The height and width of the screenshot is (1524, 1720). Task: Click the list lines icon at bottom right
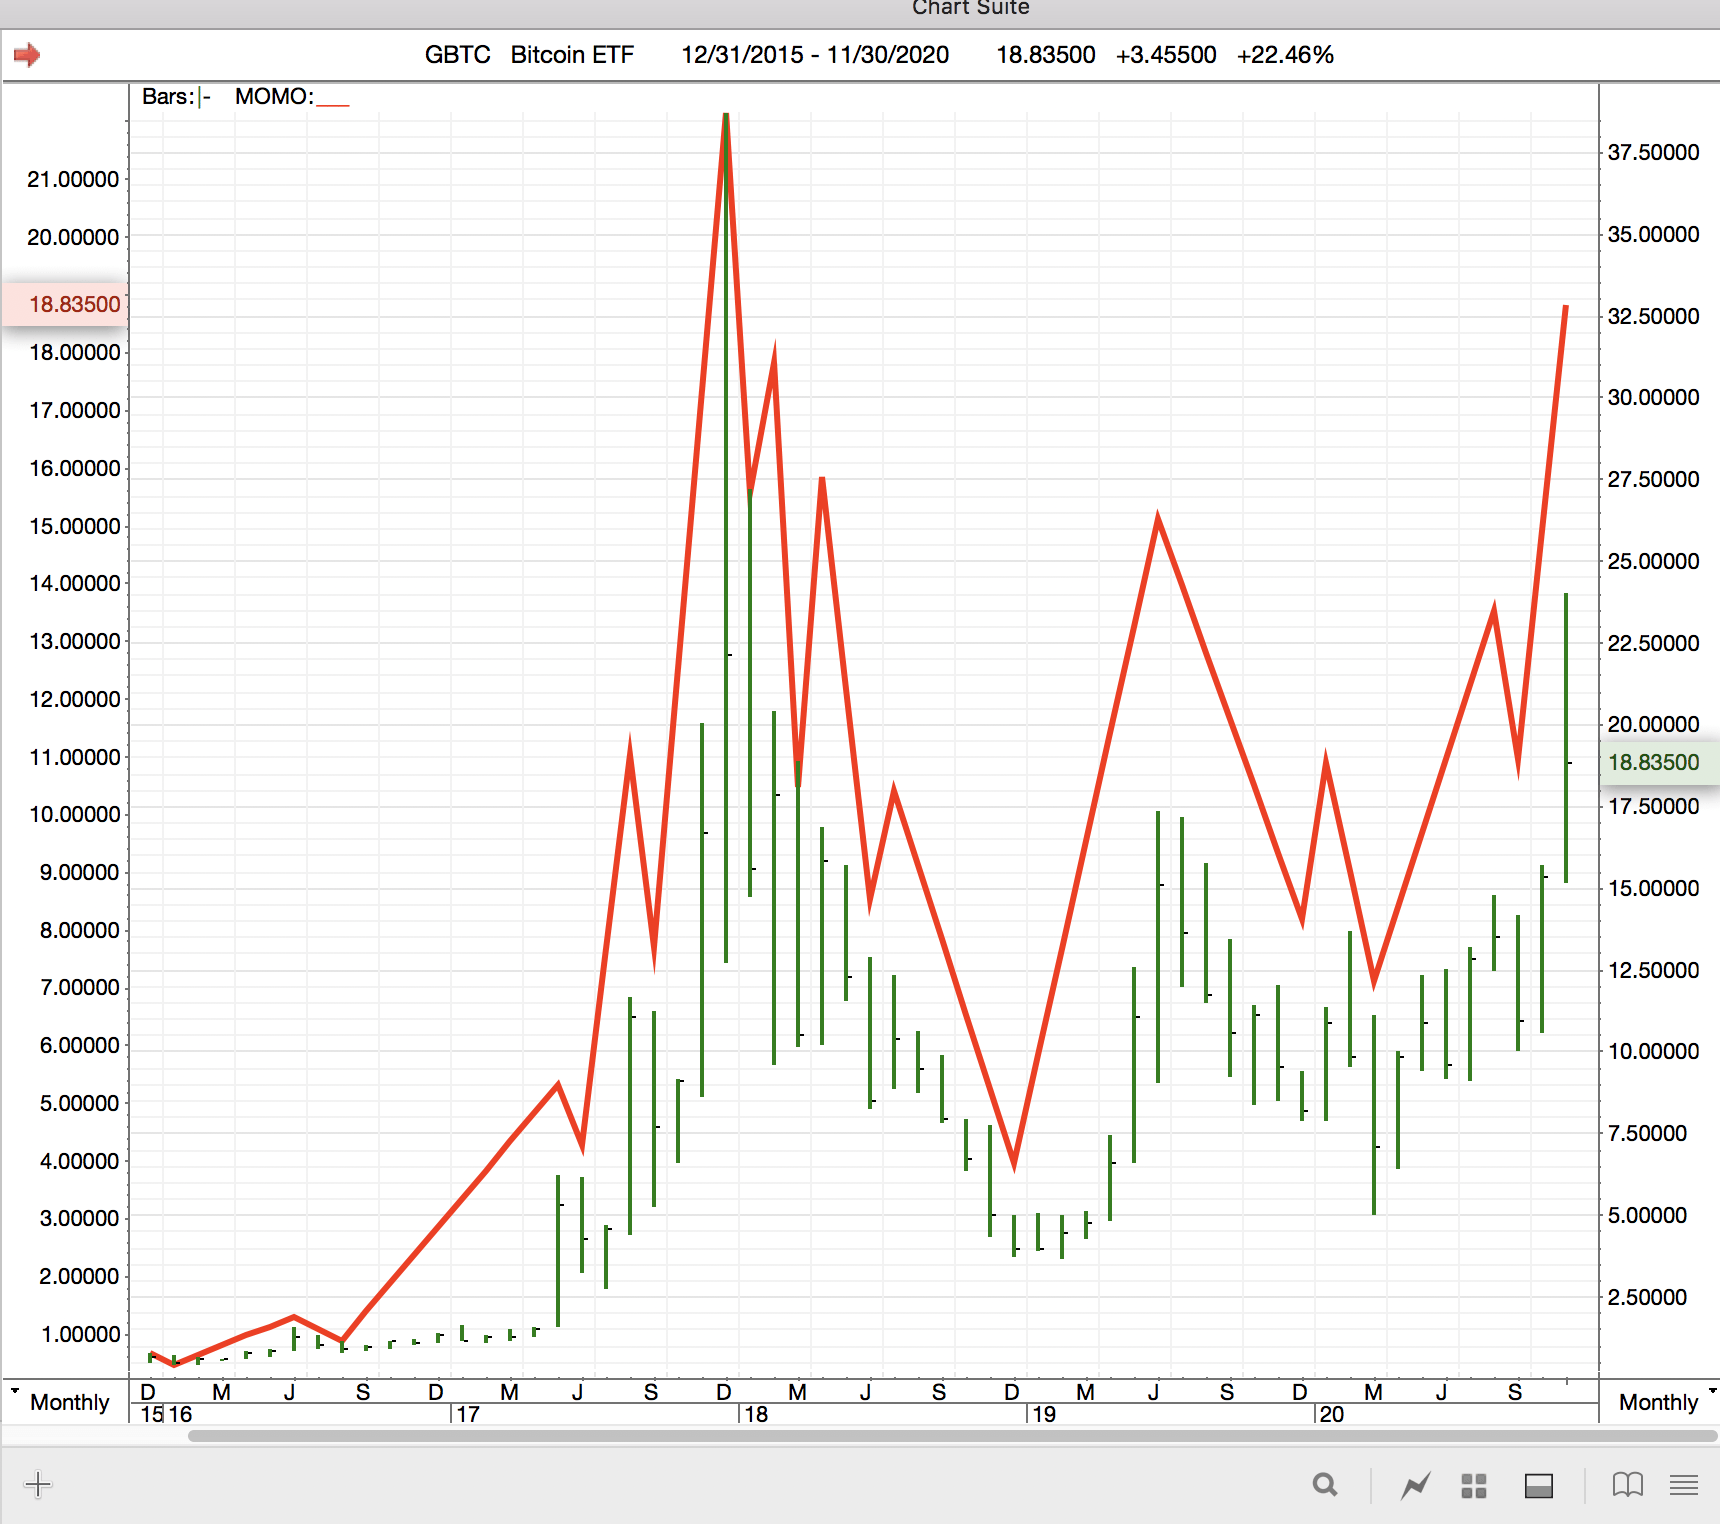(1684, 1486)
